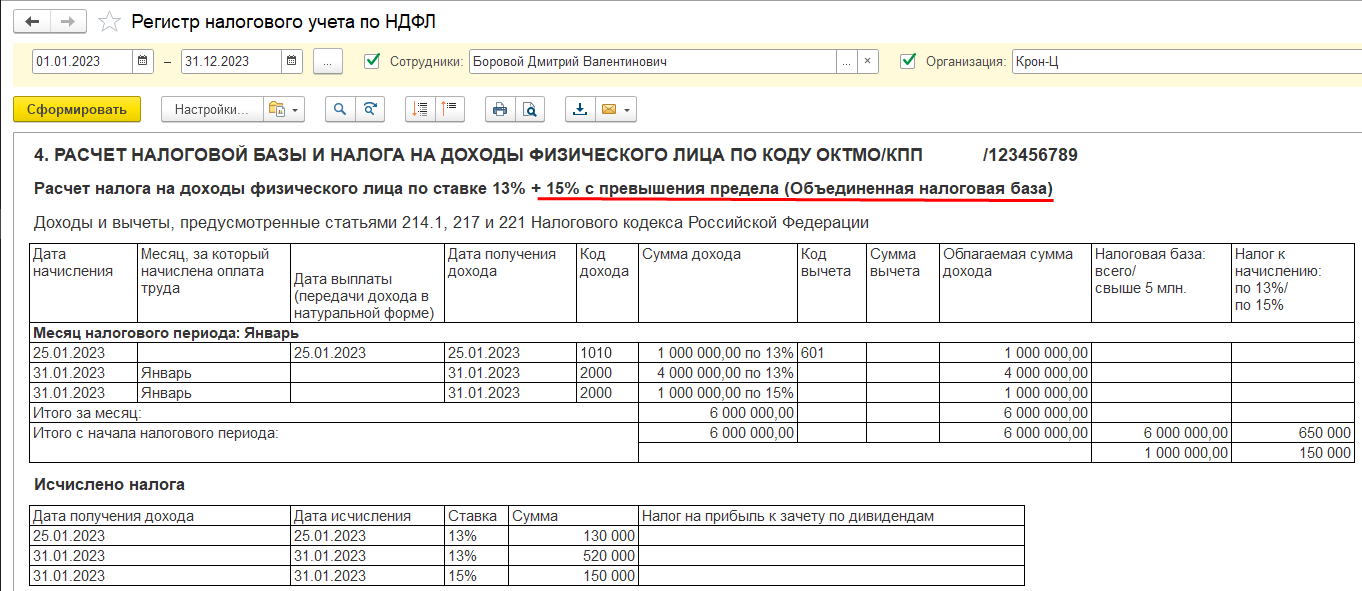Click the period selection ellipsis button
This screenshot has width=1362, height=591.
pyautogui.click(x=328, y=61)
